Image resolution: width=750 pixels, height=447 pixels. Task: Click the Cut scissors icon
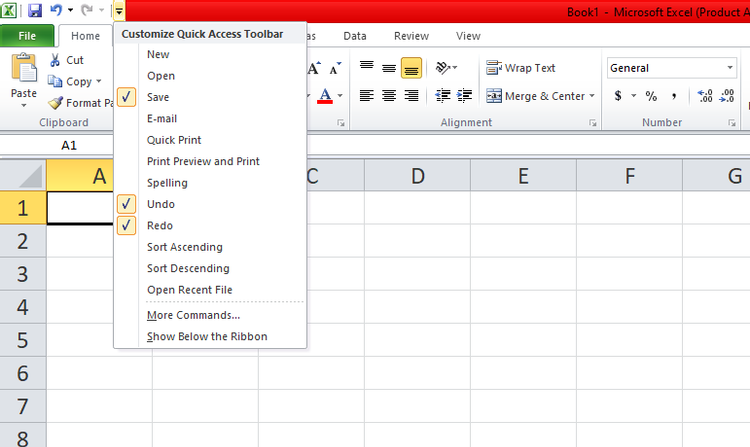tap(55, 60)
